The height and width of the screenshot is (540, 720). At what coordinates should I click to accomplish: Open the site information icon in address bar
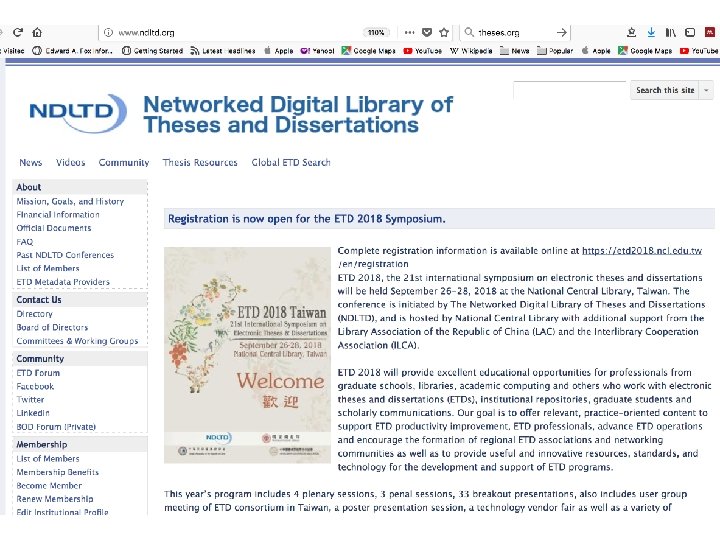click(108, 32)
